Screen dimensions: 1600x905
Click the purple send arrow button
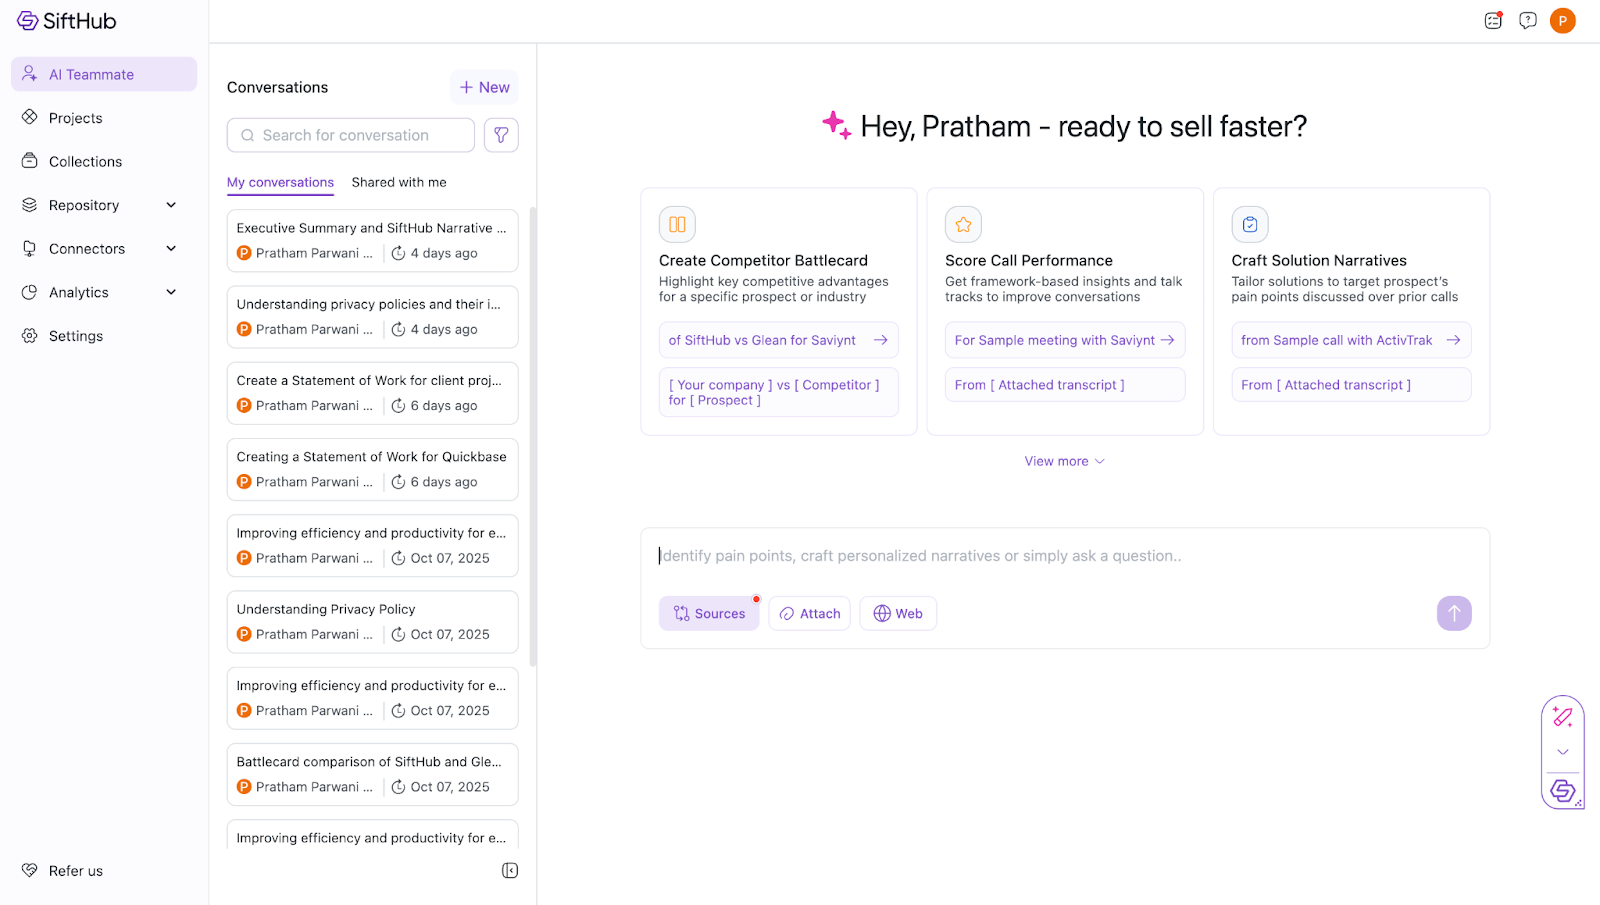pos(1454,613)
